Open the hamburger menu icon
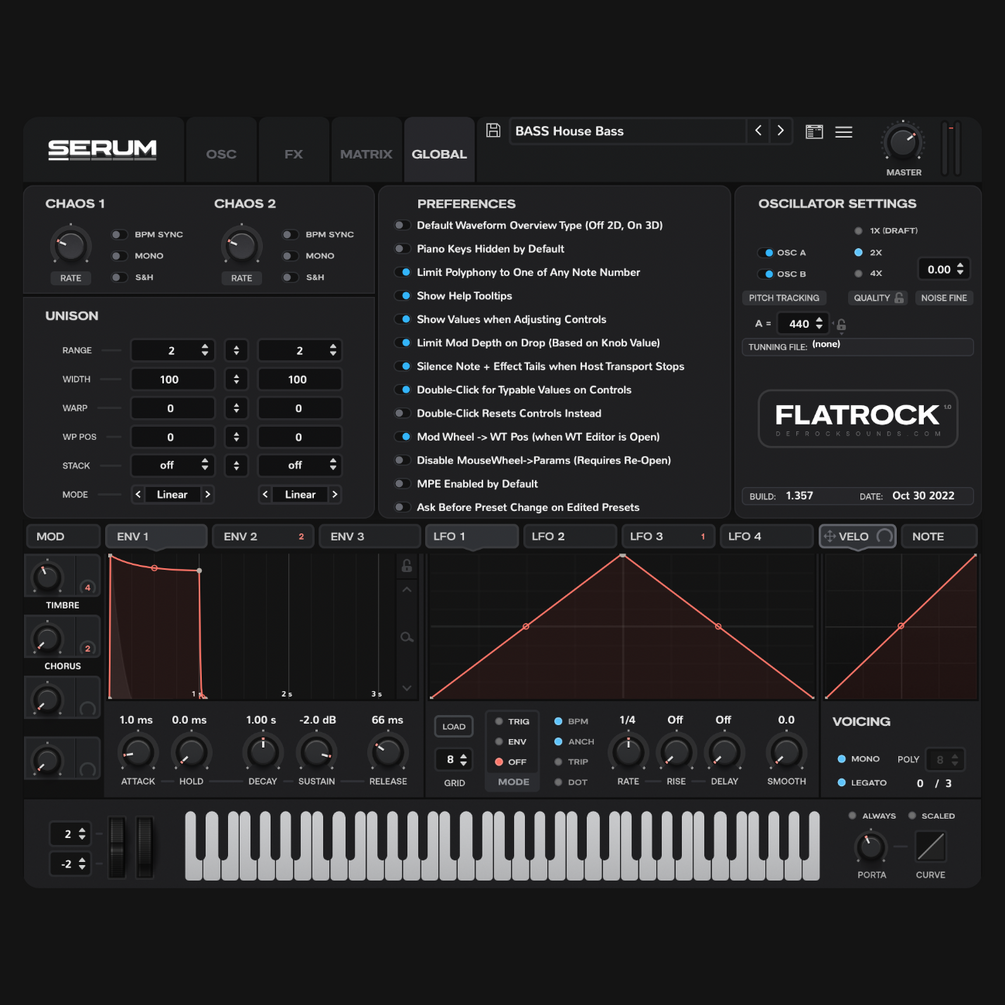The height and width of the screenshot is (1005, 1005). [x=843, y=131]
